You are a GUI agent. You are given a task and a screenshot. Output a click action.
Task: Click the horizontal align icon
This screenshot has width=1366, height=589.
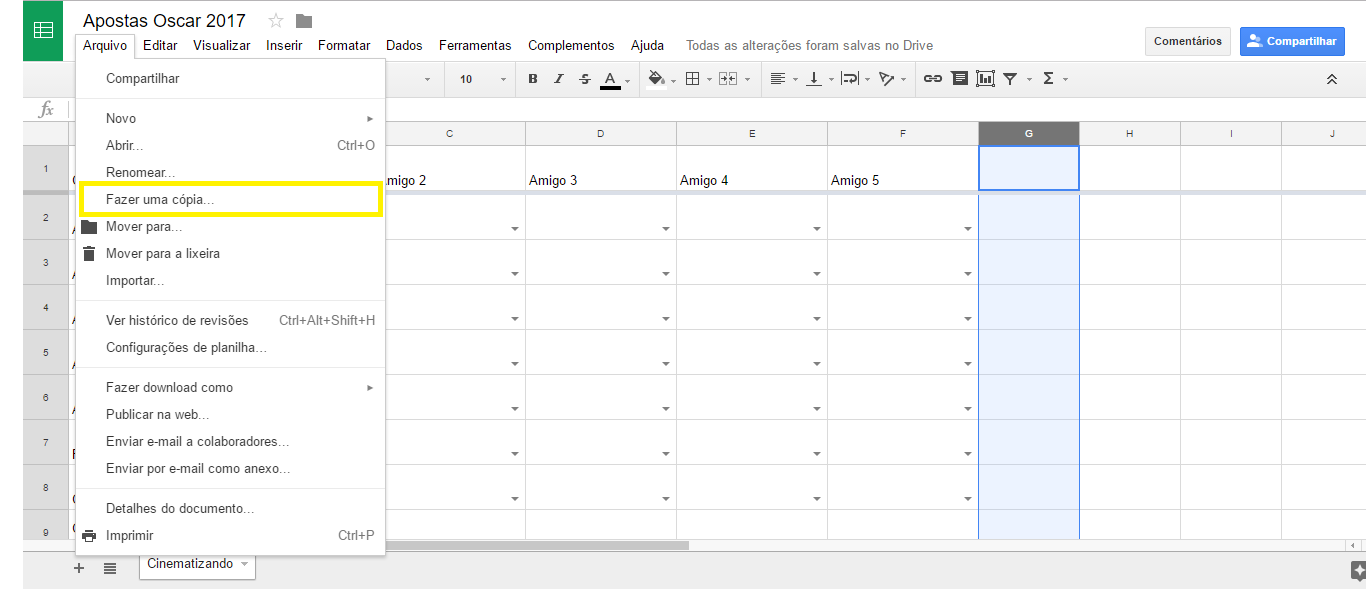pyautogui.click(x=778, y=79)
